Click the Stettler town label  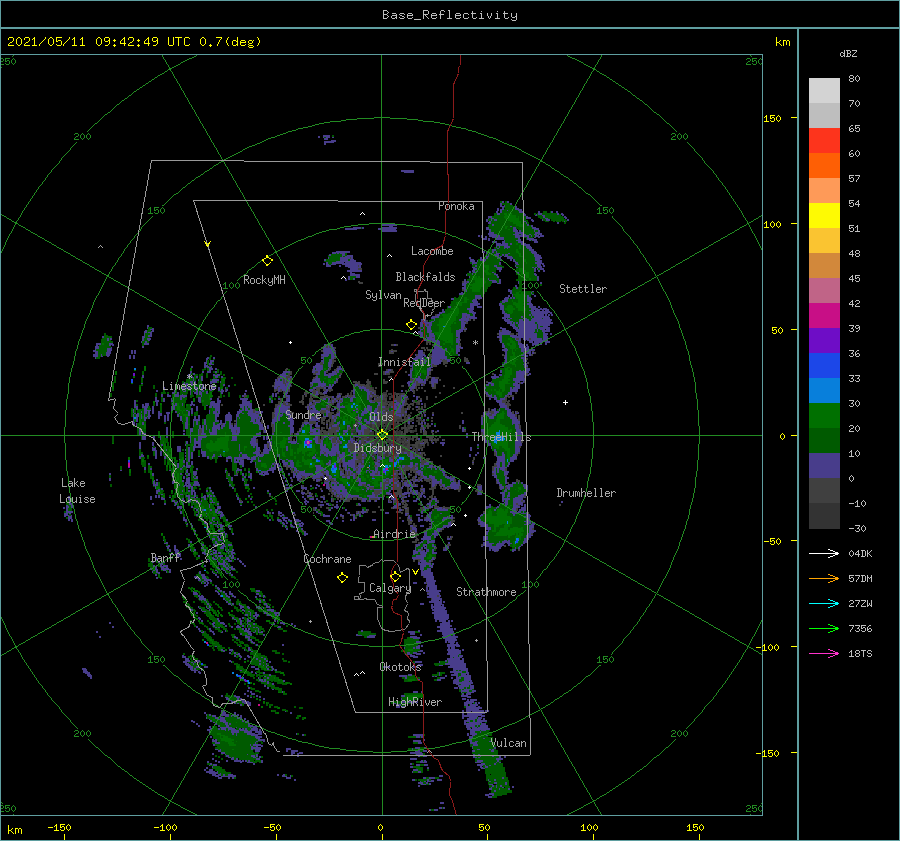pyautogui.click(x=583, y=289)
